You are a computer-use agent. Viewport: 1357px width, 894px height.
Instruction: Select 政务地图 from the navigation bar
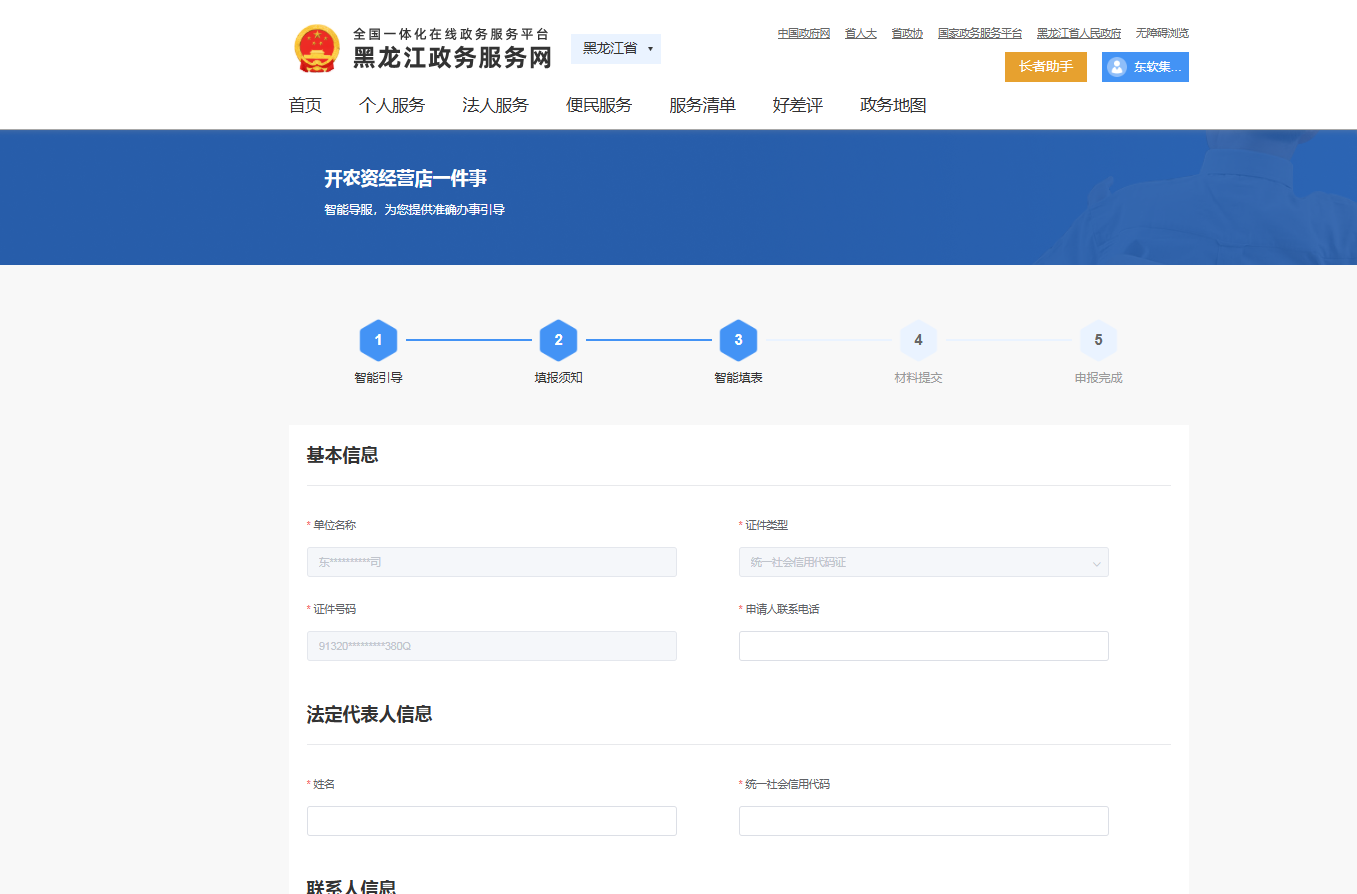click(893, 105)
